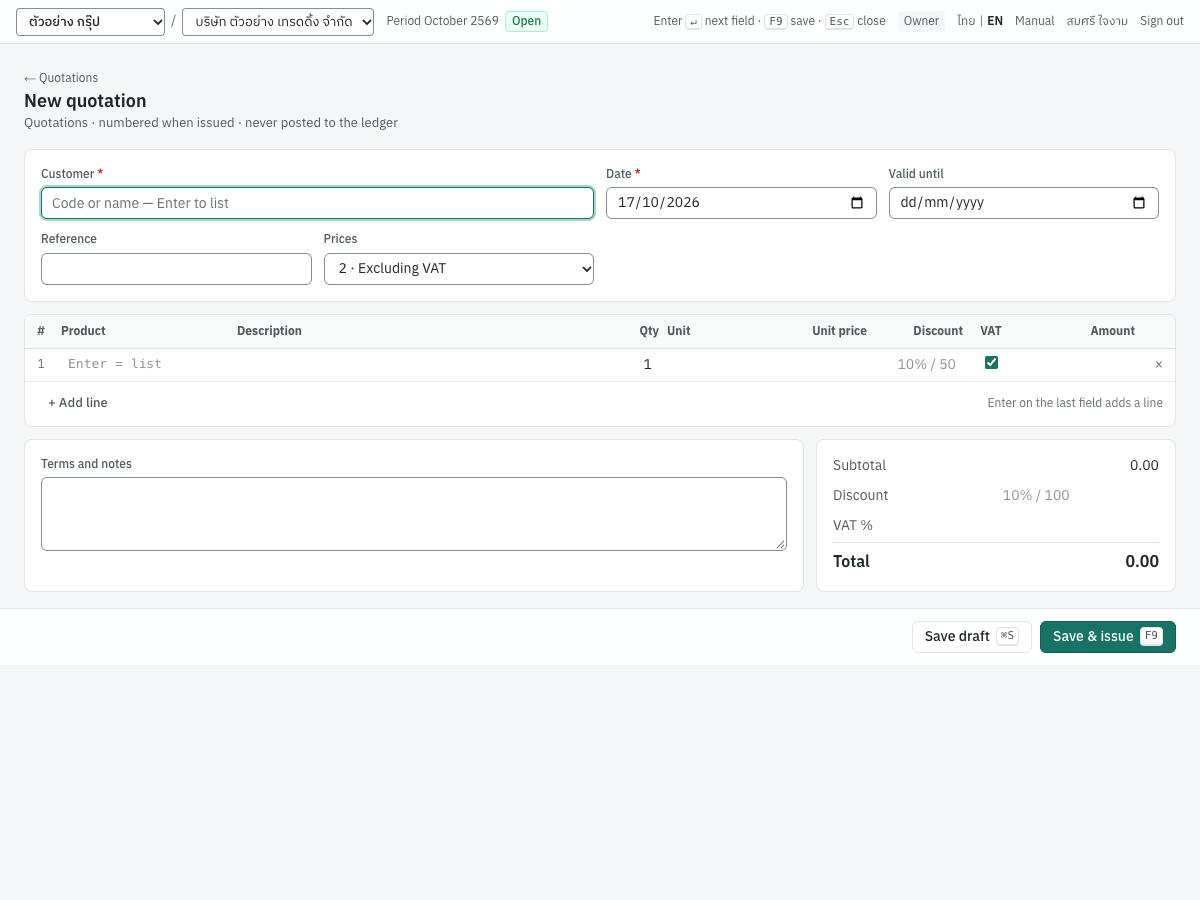Open the company selector dropdown
Viewport: 1200px width, 900px height.
(278, 21)
